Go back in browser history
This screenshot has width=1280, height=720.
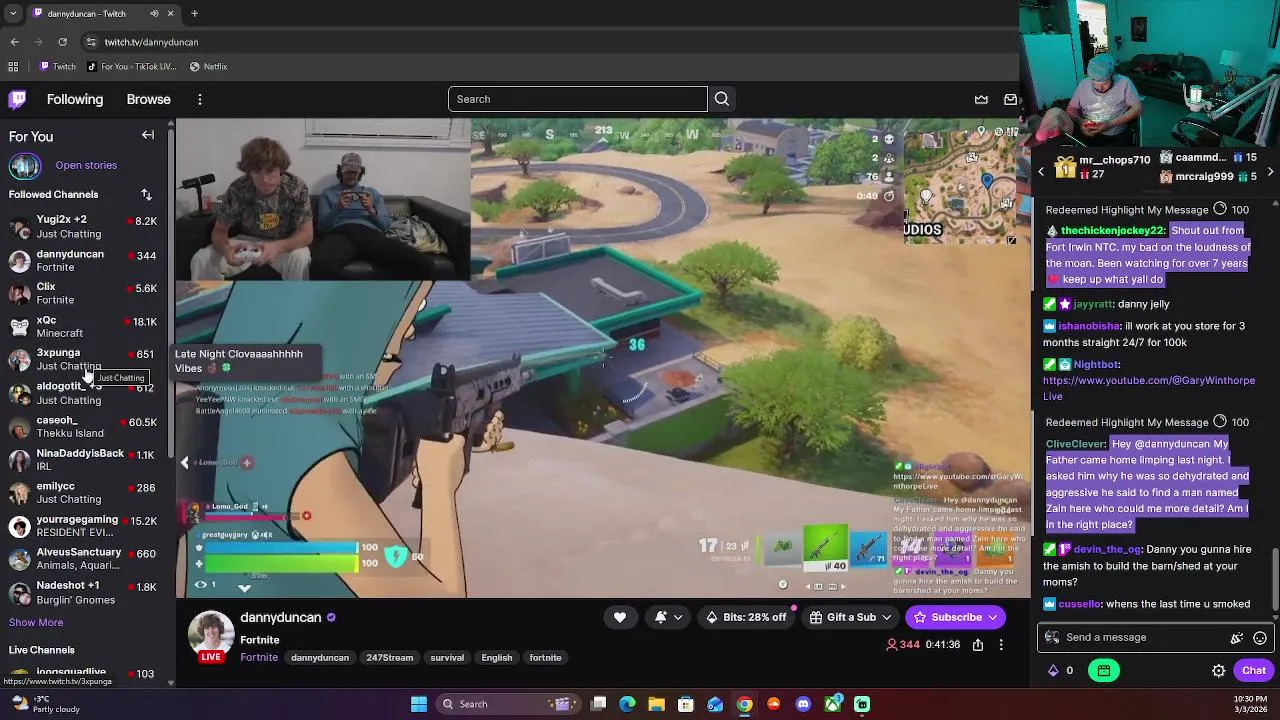click(x=14, y=42)
